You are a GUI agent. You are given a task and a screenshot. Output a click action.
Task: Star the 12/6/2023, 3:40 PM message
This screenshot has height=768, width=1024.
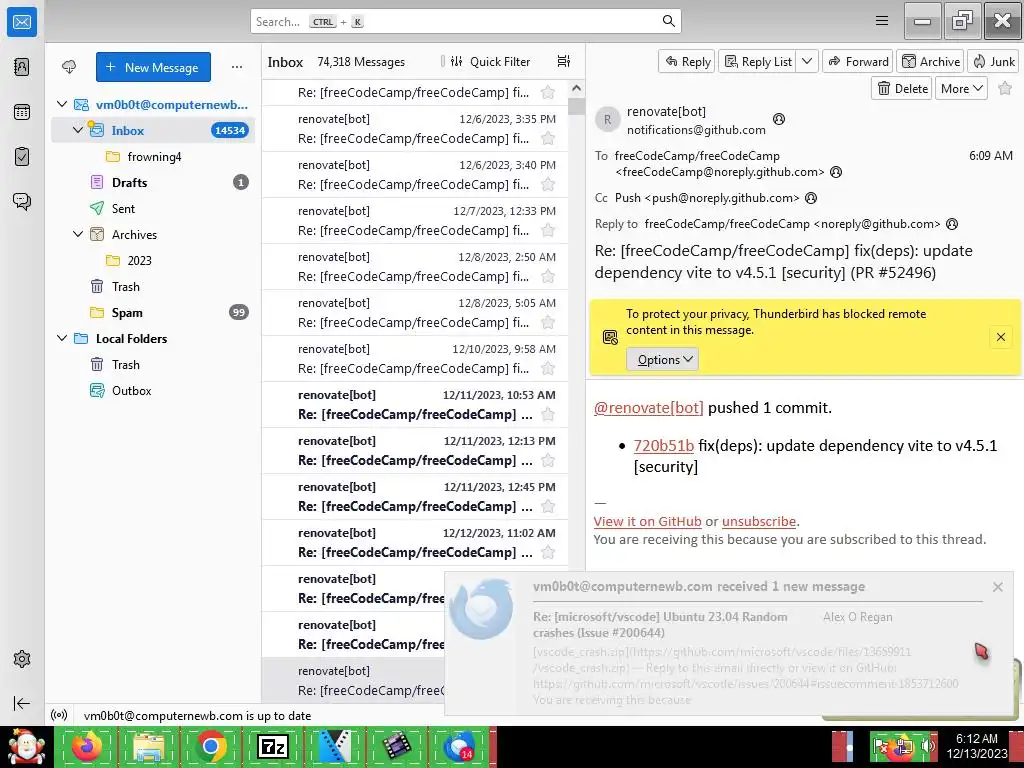pos(548,185)
